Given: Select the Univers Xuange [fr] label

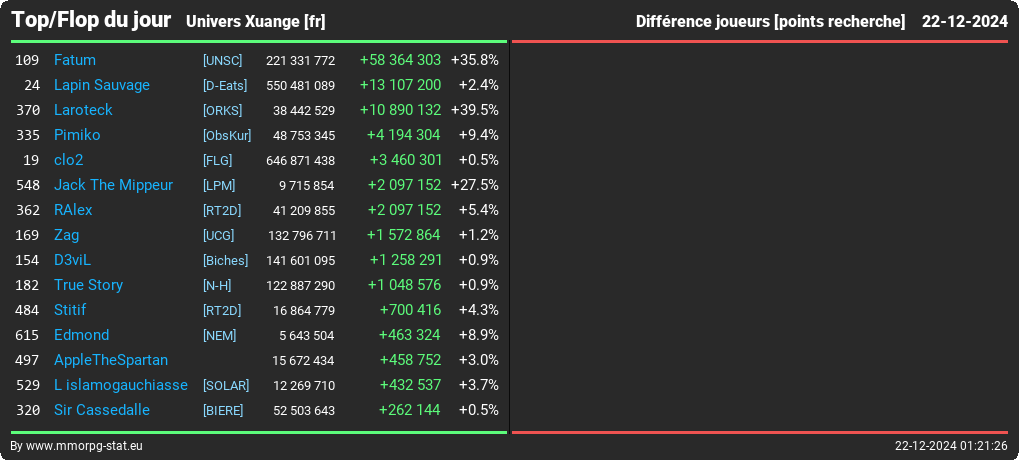Looking at the screenshot, I should 255,22.
